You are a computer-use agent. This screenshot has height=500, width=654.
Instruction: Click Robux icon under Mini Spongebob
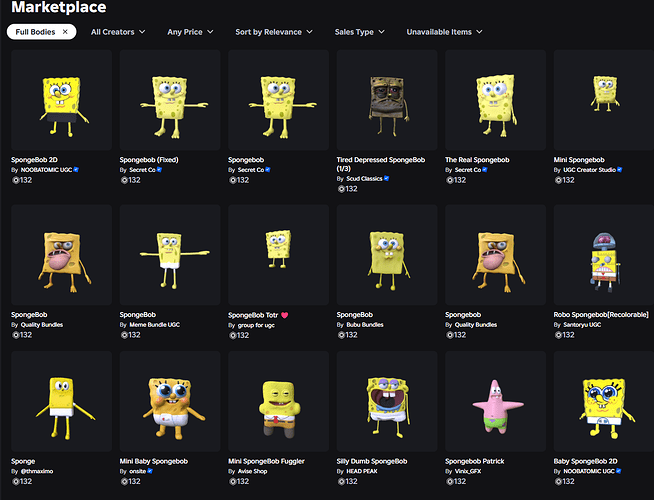558,180
